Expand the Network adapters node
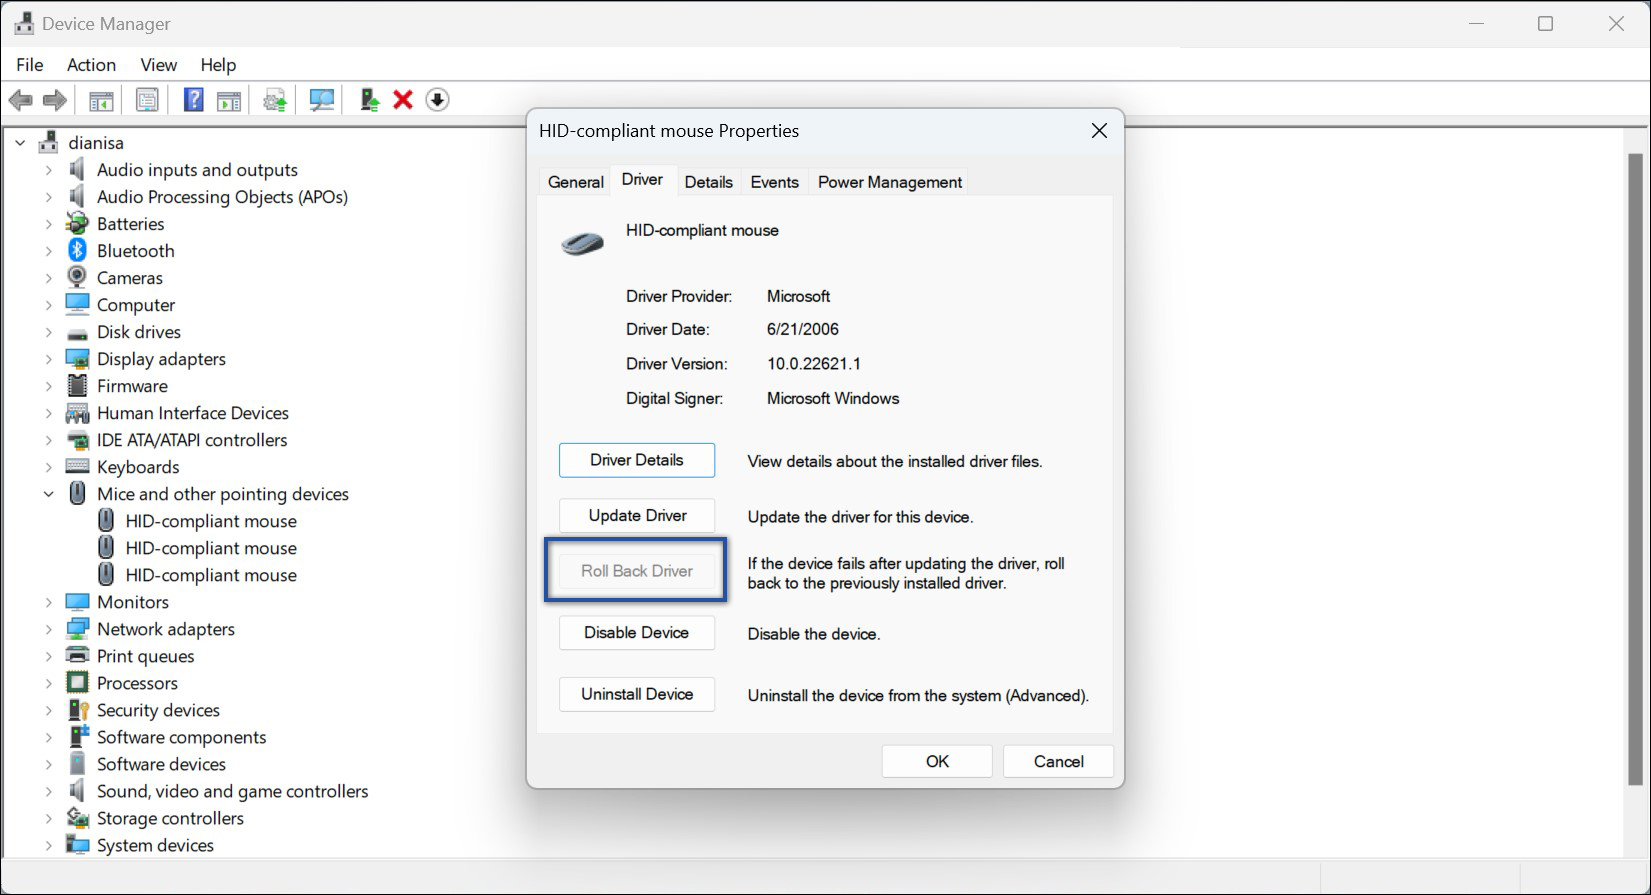 (x=48, y=629)
